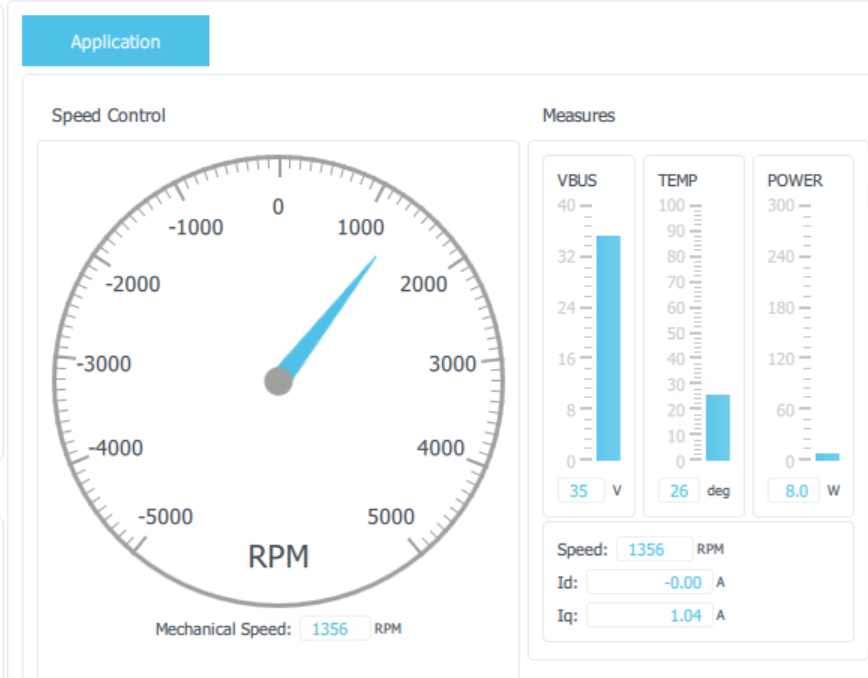
Task: Select the Id current value field
Action: tap(649, 582)
